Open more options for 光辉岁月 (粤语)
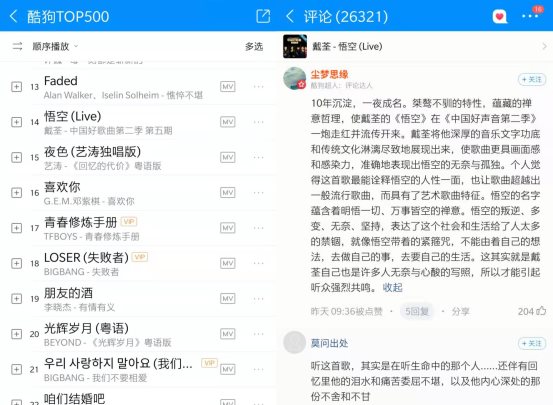The image size is (553, 405). tap(259, 334)
